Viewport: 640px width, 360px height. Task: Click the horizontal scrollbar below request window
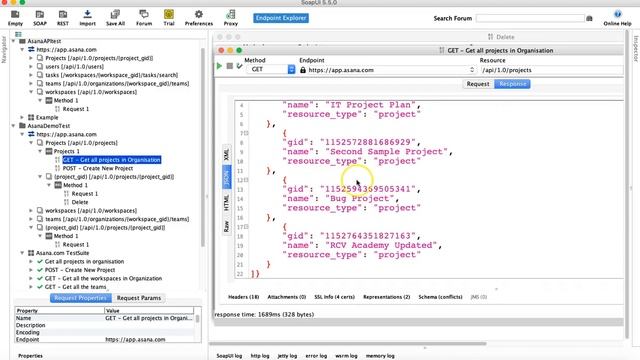click(348, 344)
